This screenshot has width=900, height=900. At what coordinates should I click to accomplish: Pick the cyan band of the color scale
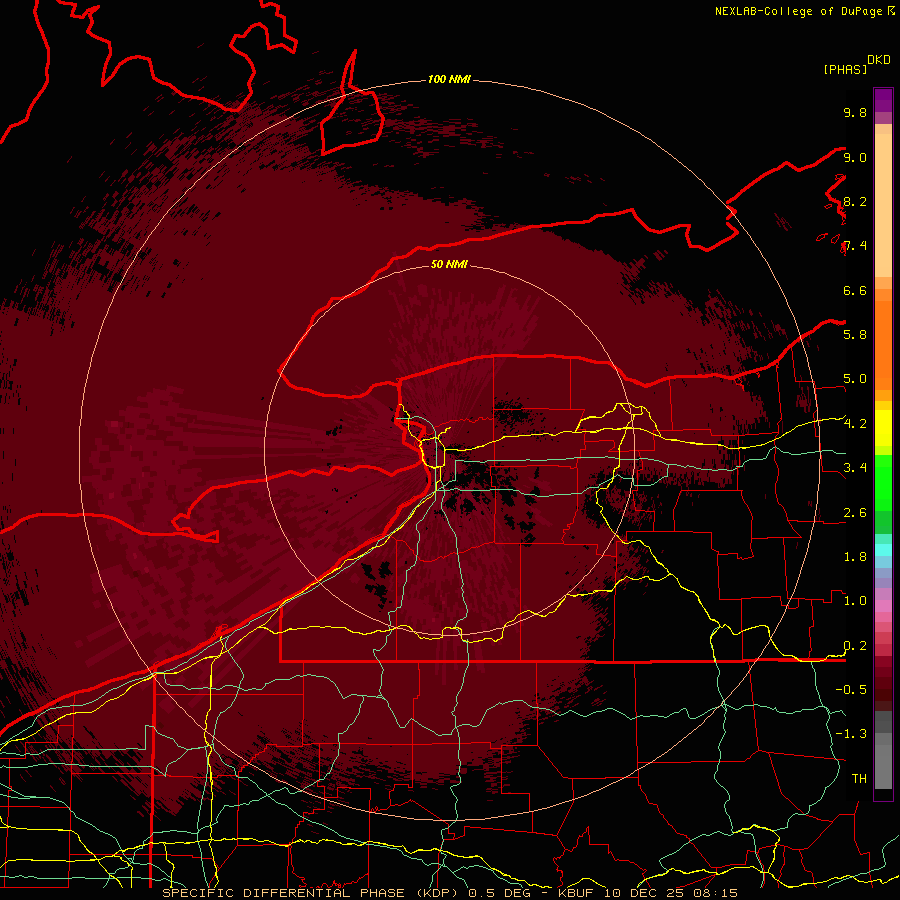tap(883, 549)
